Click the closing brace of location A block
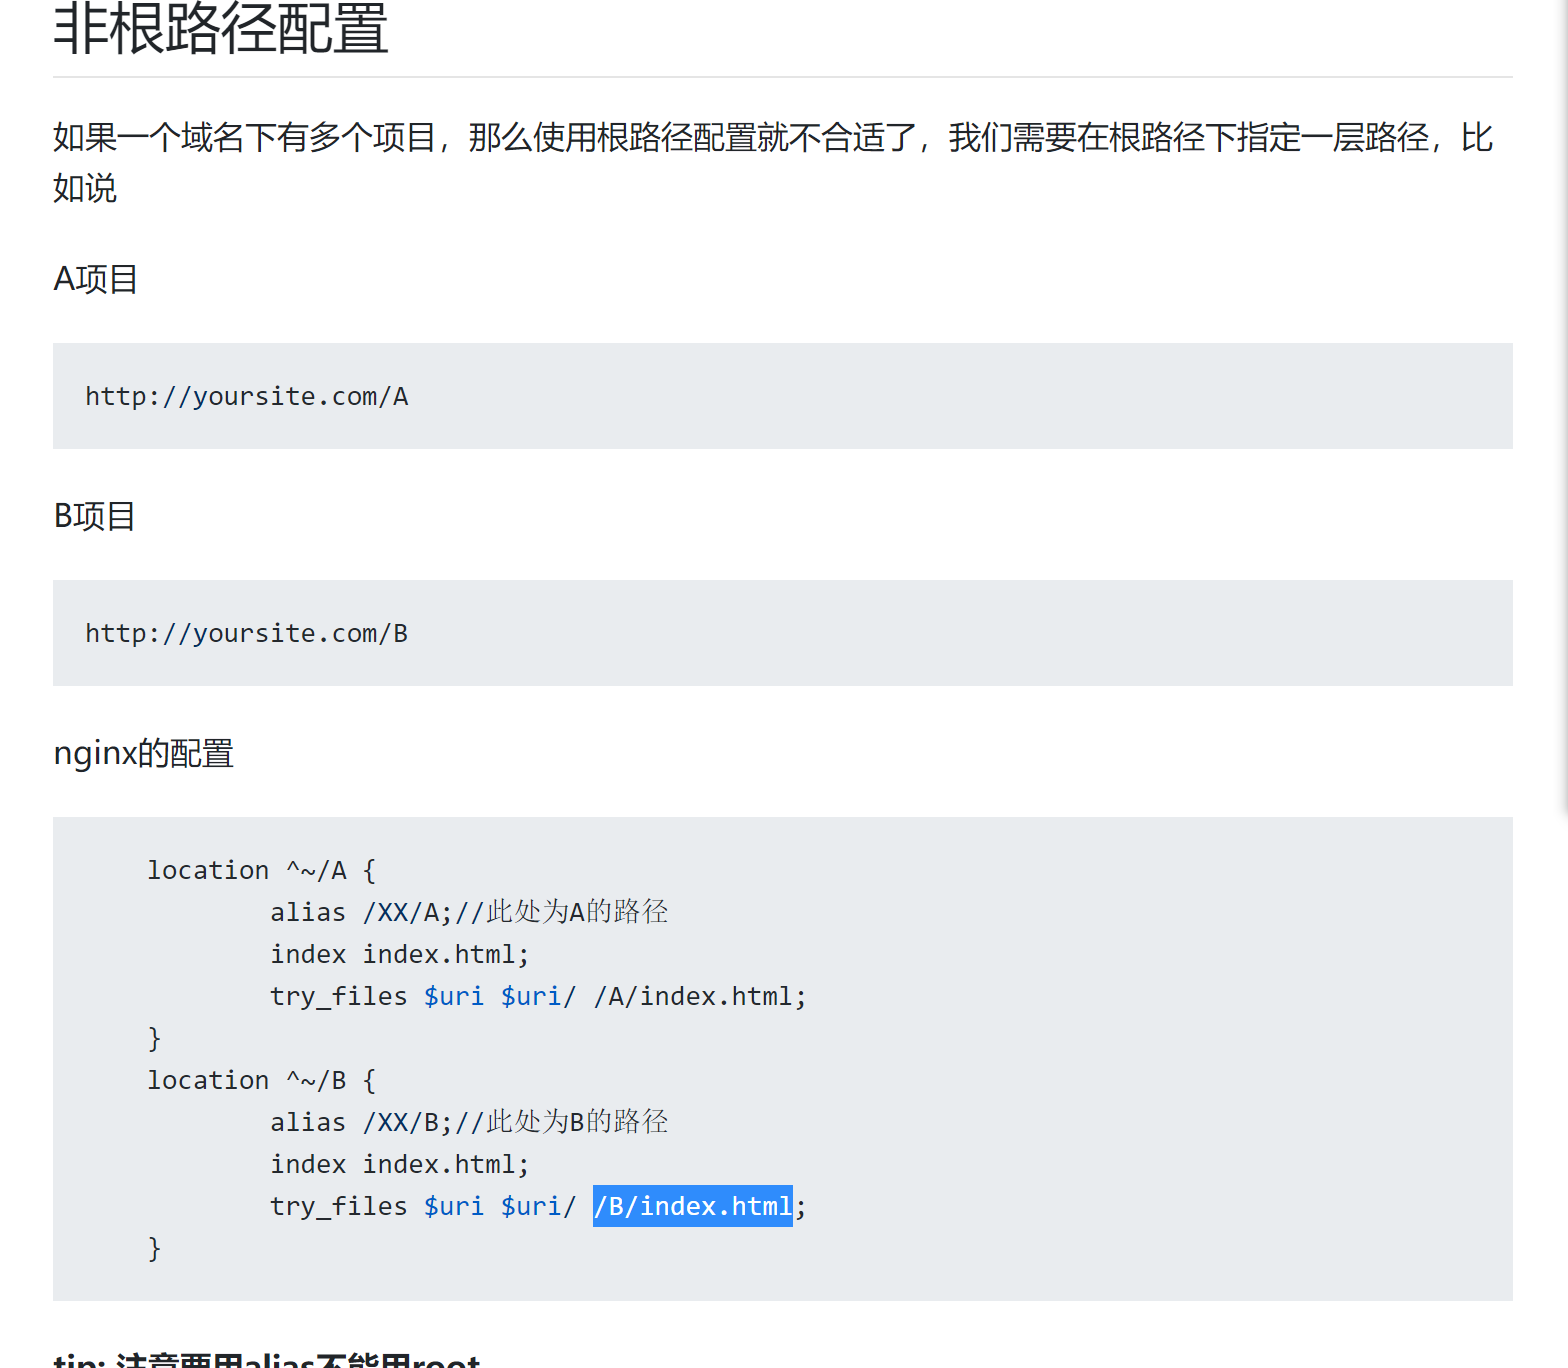The width and height of the screenshot is (1568, 1368). (x=154, y=1039)
